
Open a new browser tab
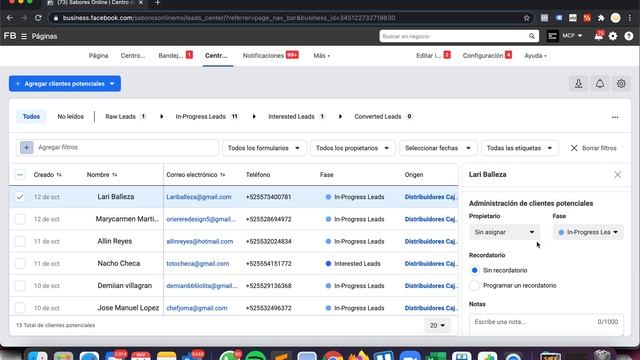coord(158,3)
